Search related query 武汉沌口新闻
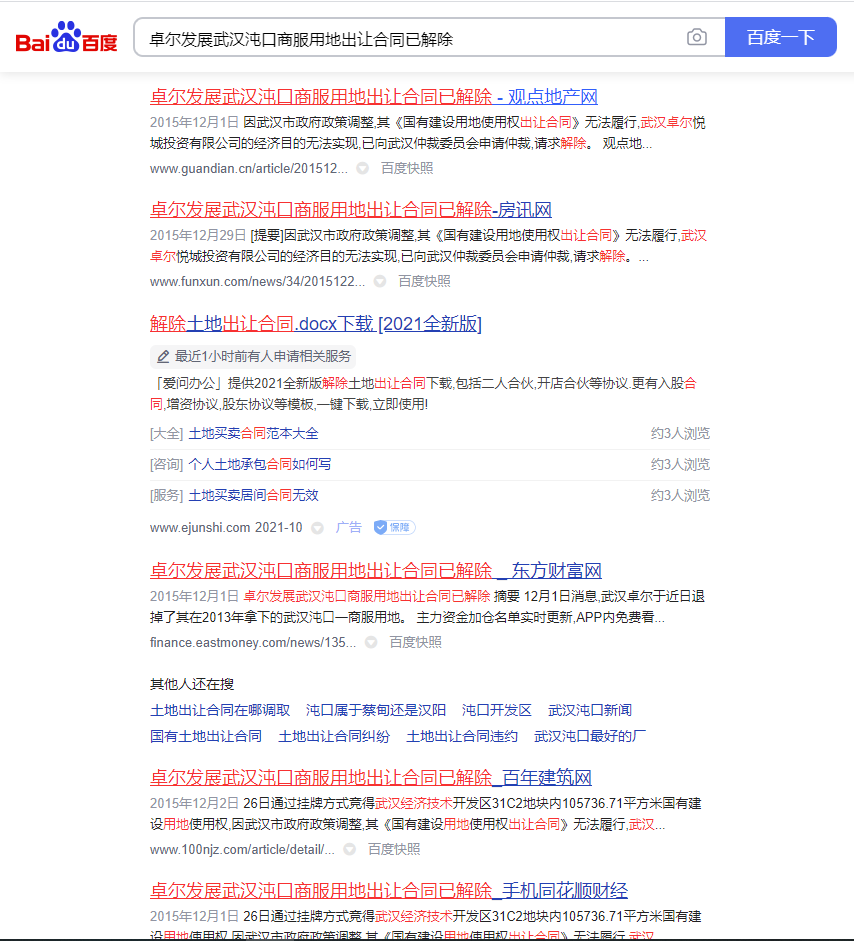 pyautogui.click(x=590, y=711)
